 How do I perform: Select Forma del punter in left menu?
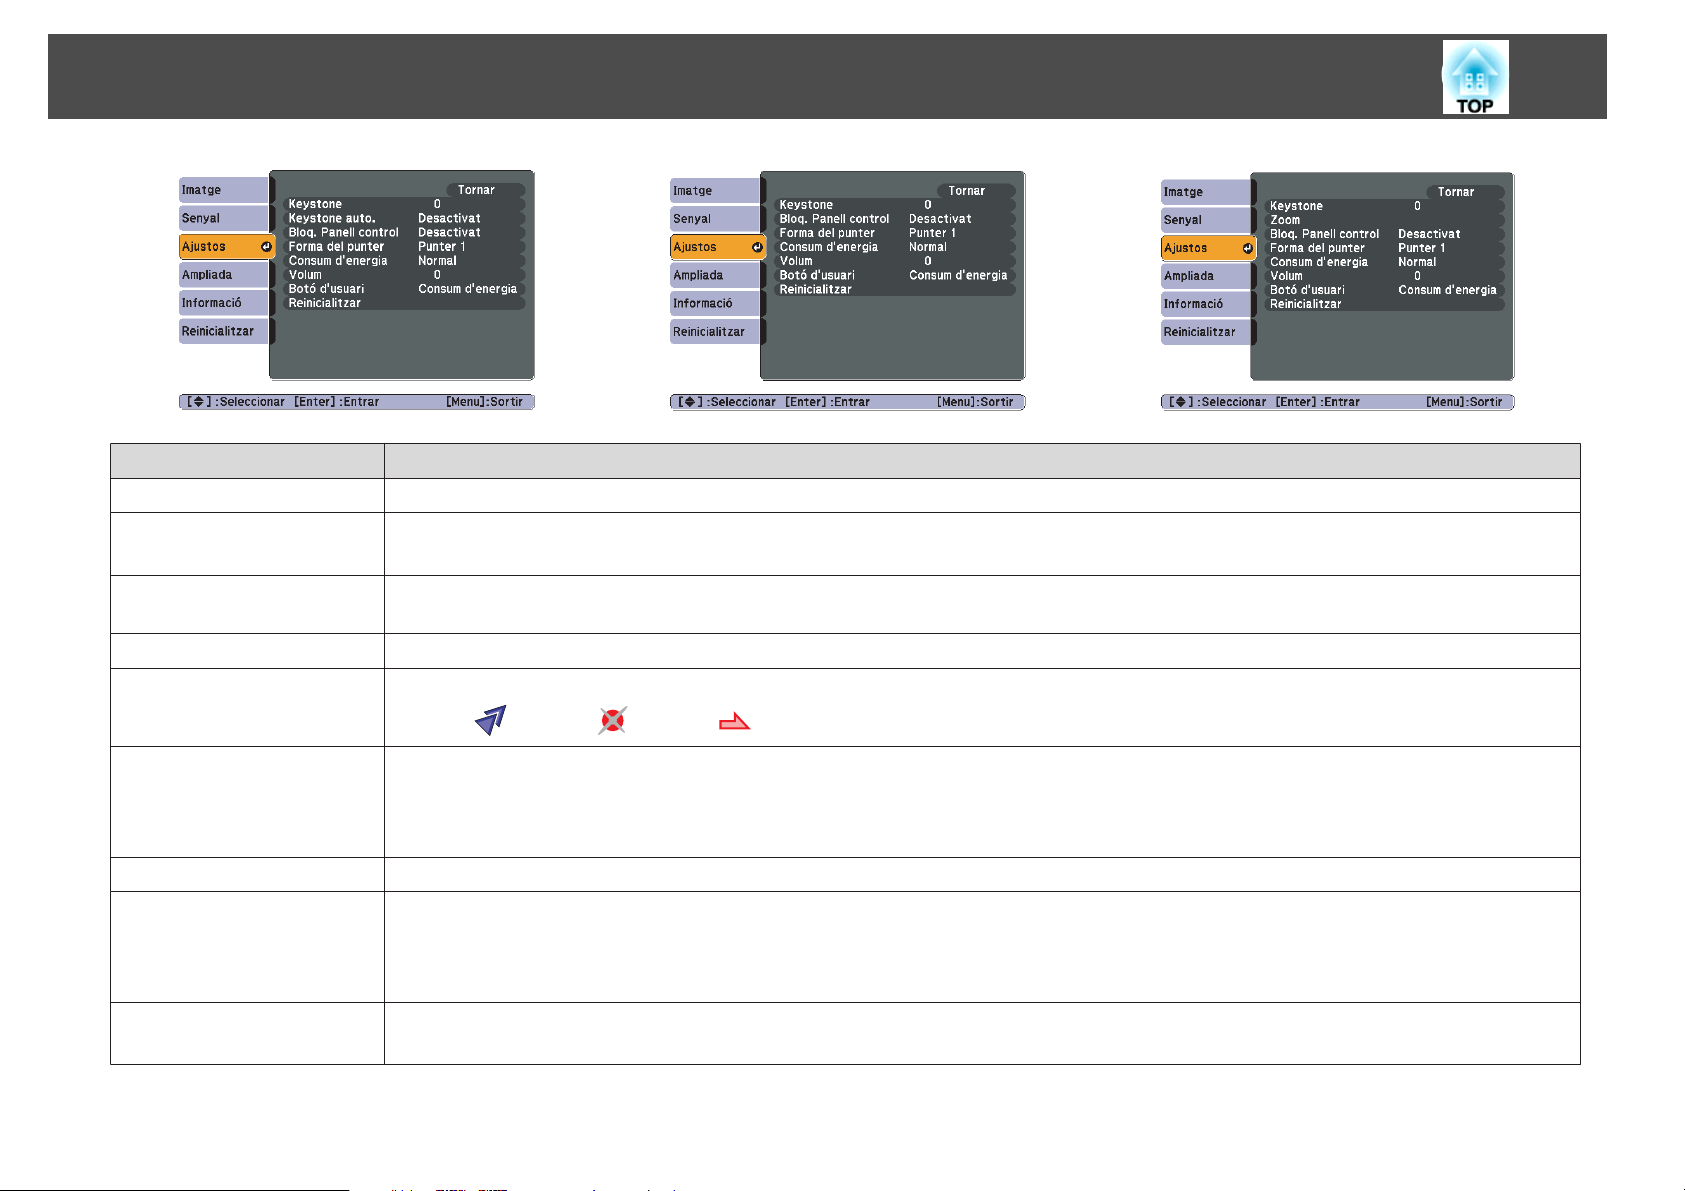404,246
